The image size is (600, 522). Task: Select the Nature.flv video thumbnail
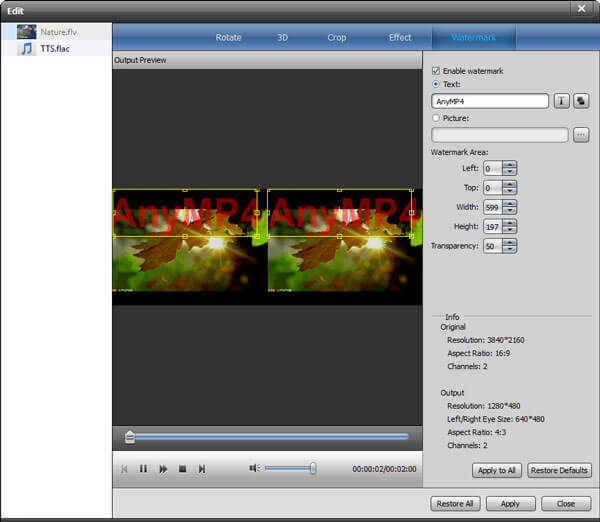point(26,32)
